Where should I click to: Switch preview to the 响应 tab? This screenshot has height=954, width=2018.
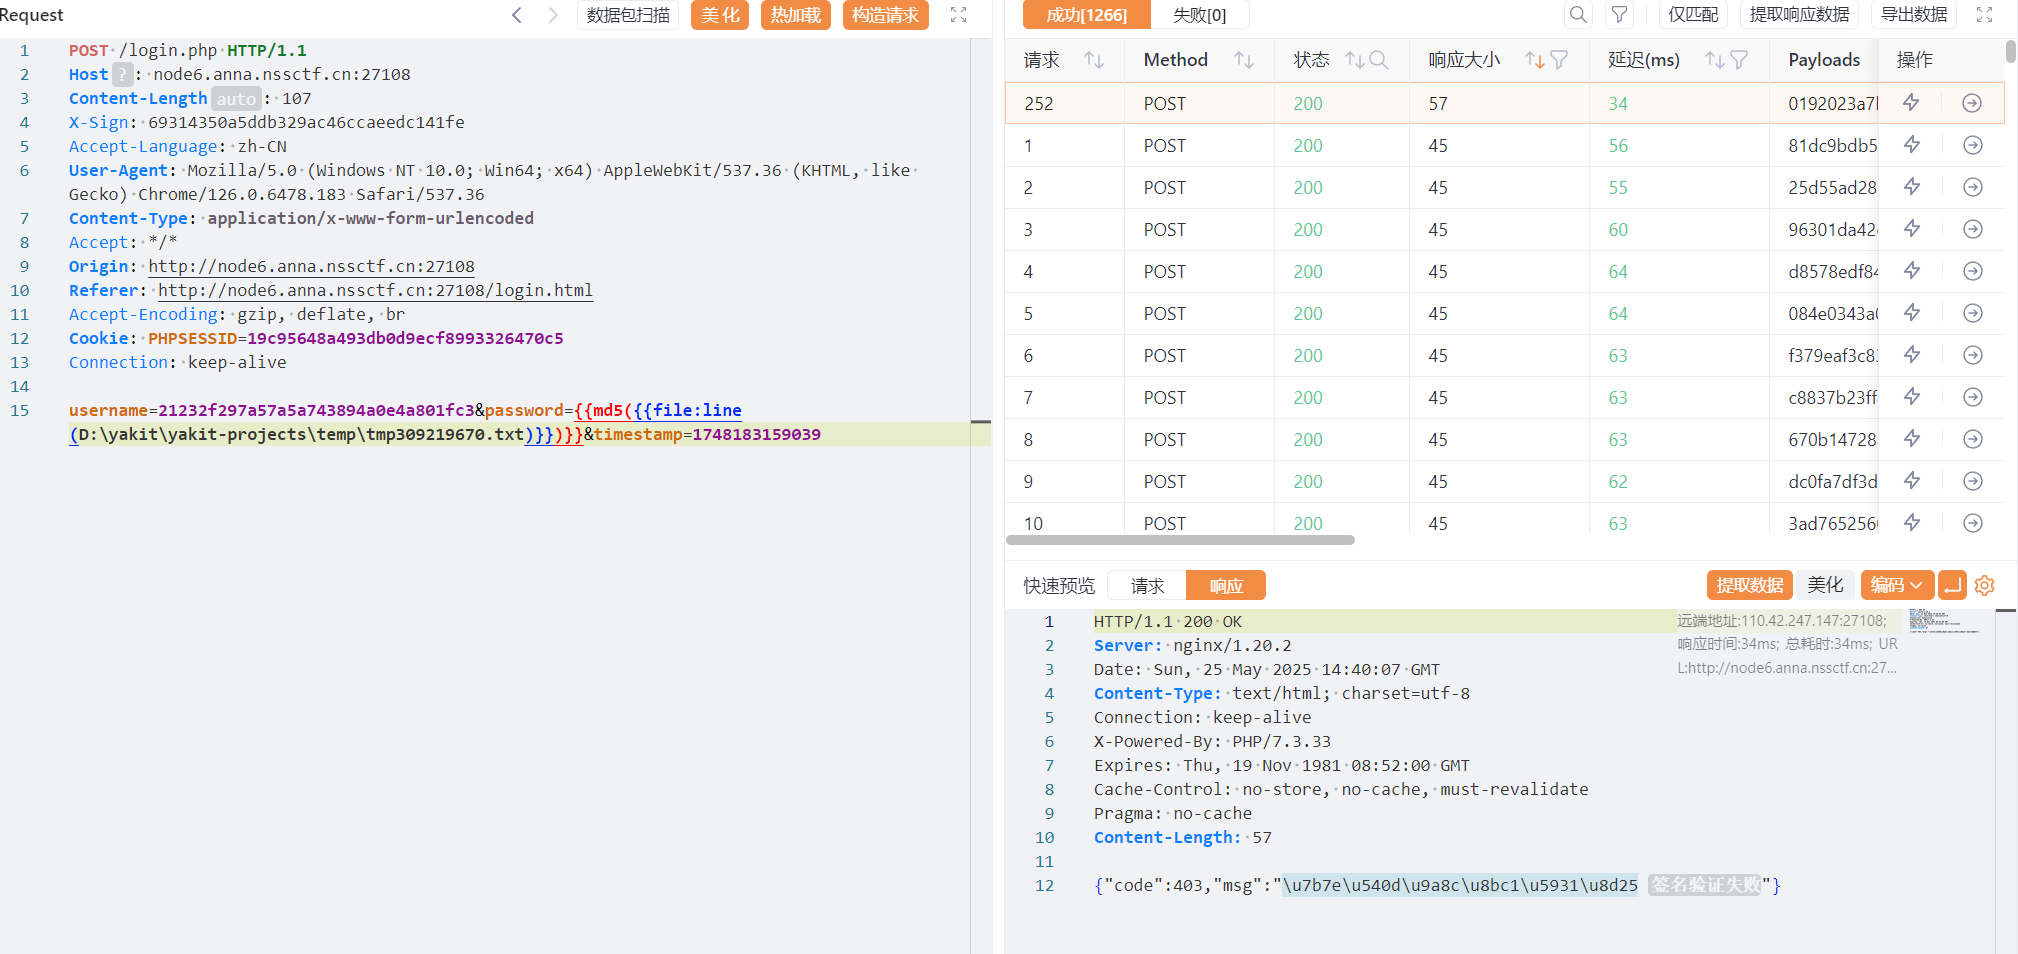tap(1226, 585)
